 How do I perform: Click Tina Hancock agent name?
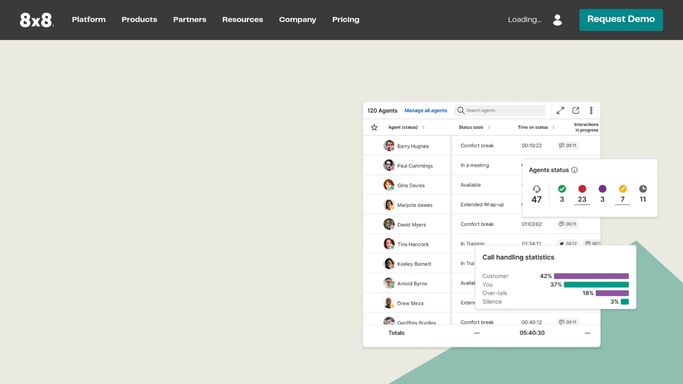[413, 244]
